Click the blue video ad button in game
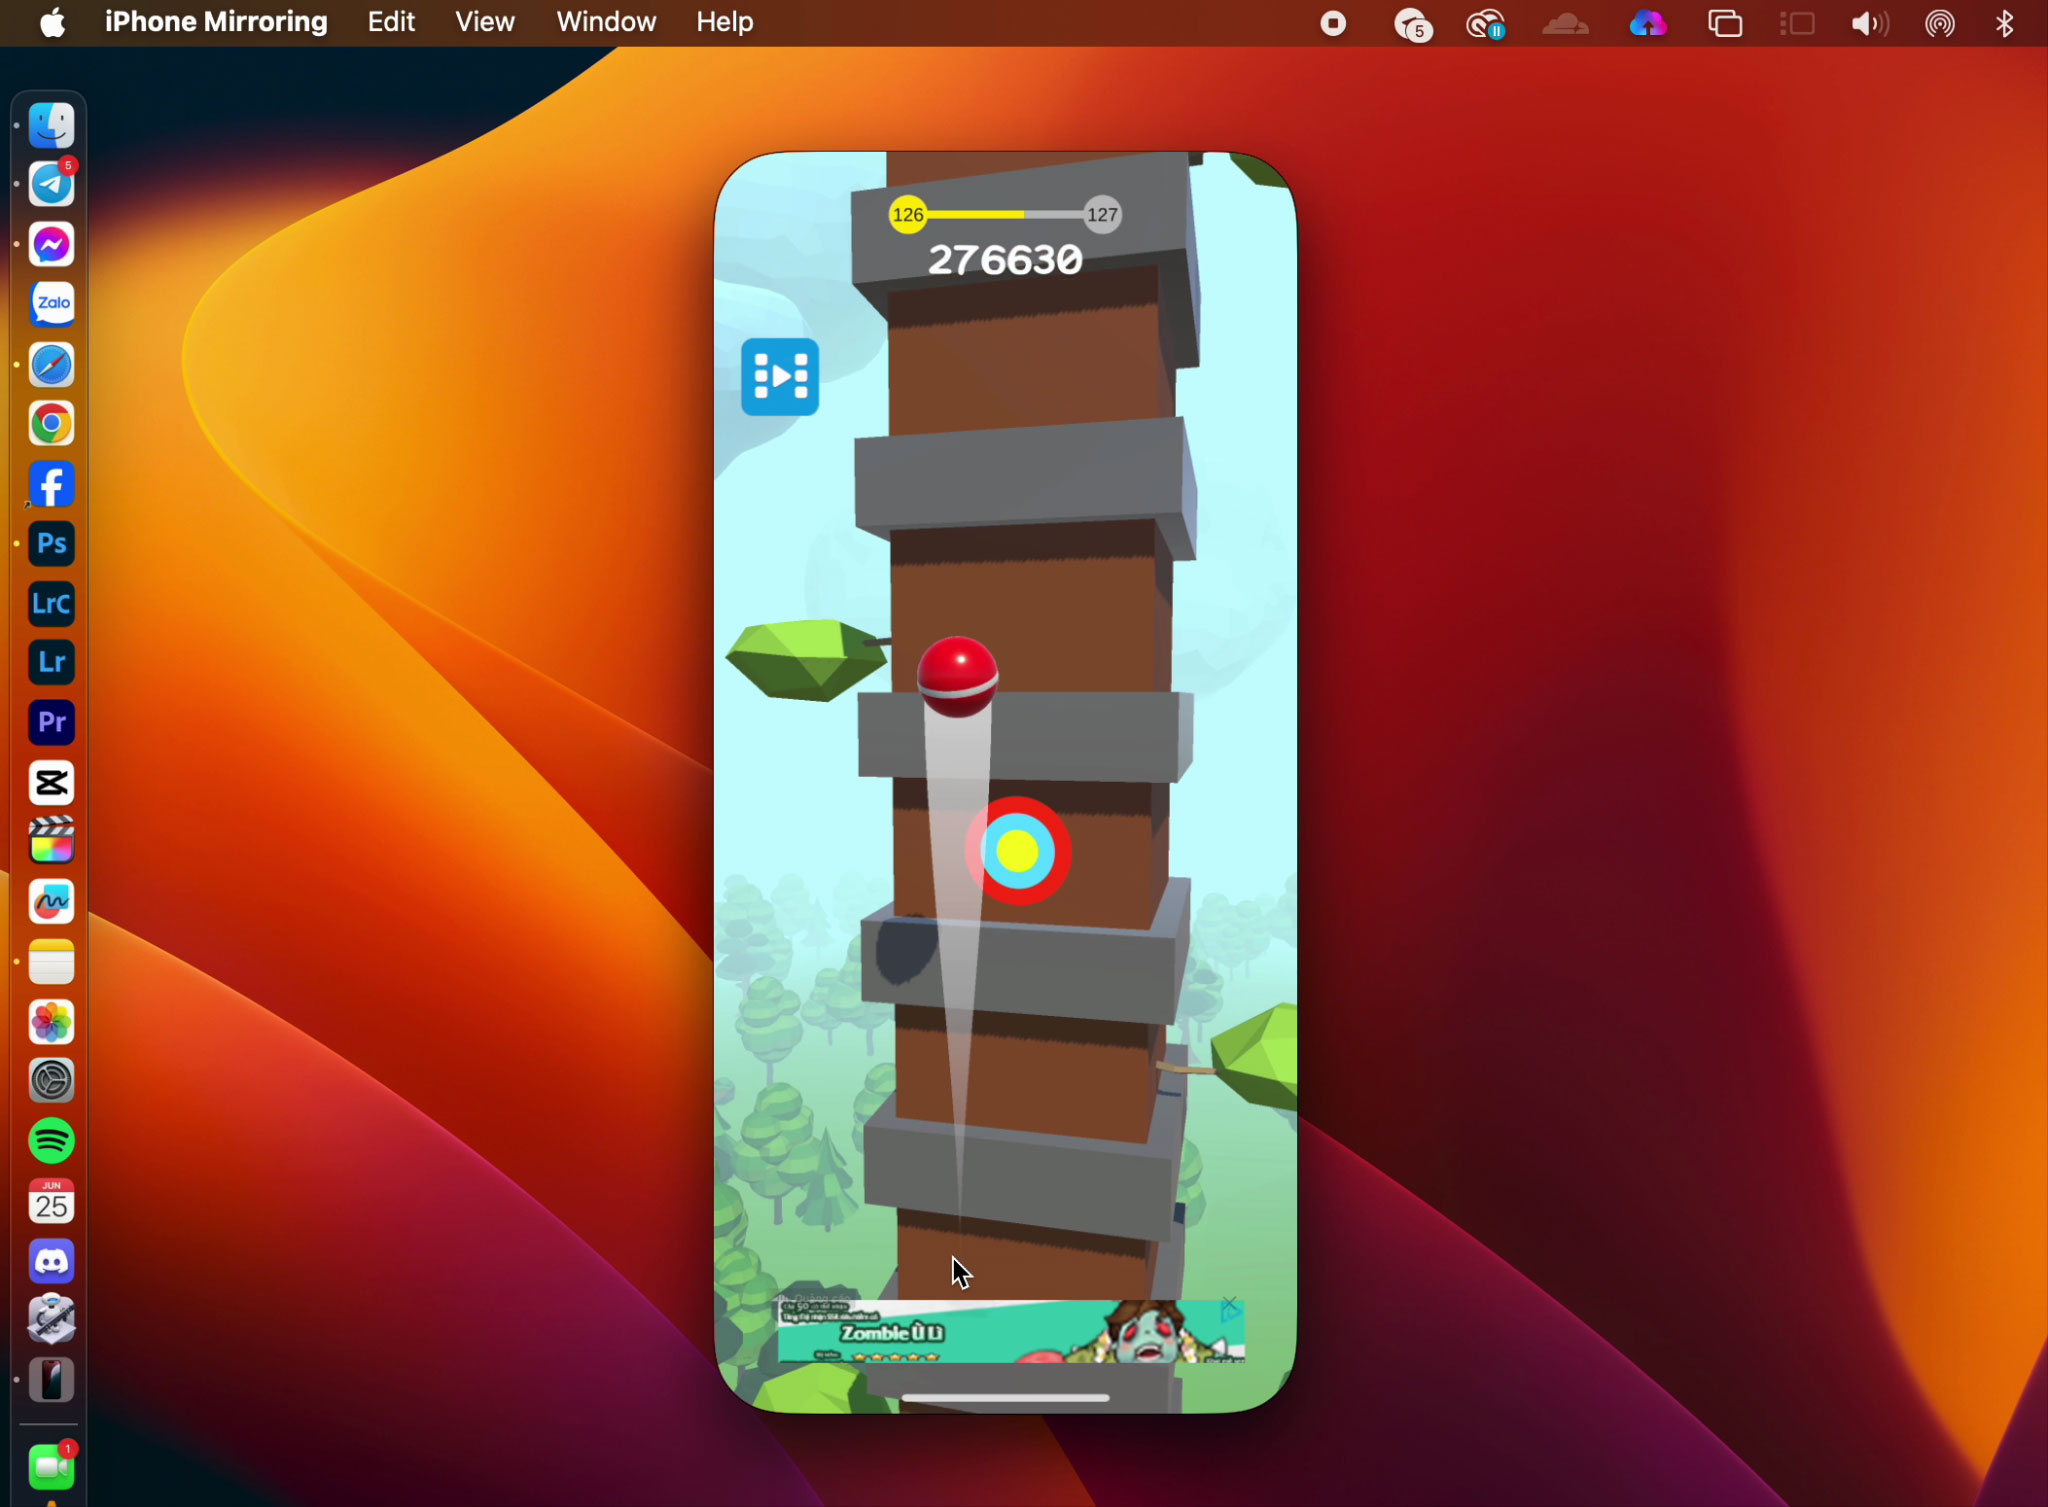Screen dimensions: 2048x1507 (779, 377)
